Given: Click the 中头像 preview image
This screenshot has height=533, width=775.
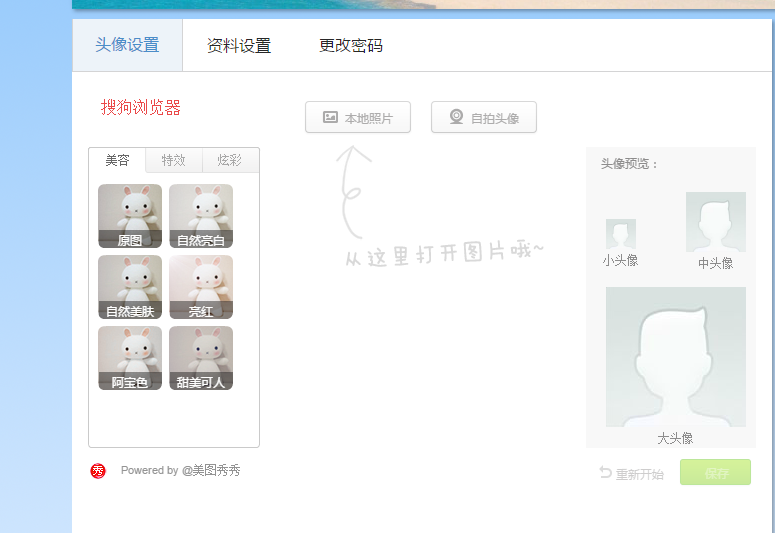Looking at the screenshot, I should (x=716, y=222).
